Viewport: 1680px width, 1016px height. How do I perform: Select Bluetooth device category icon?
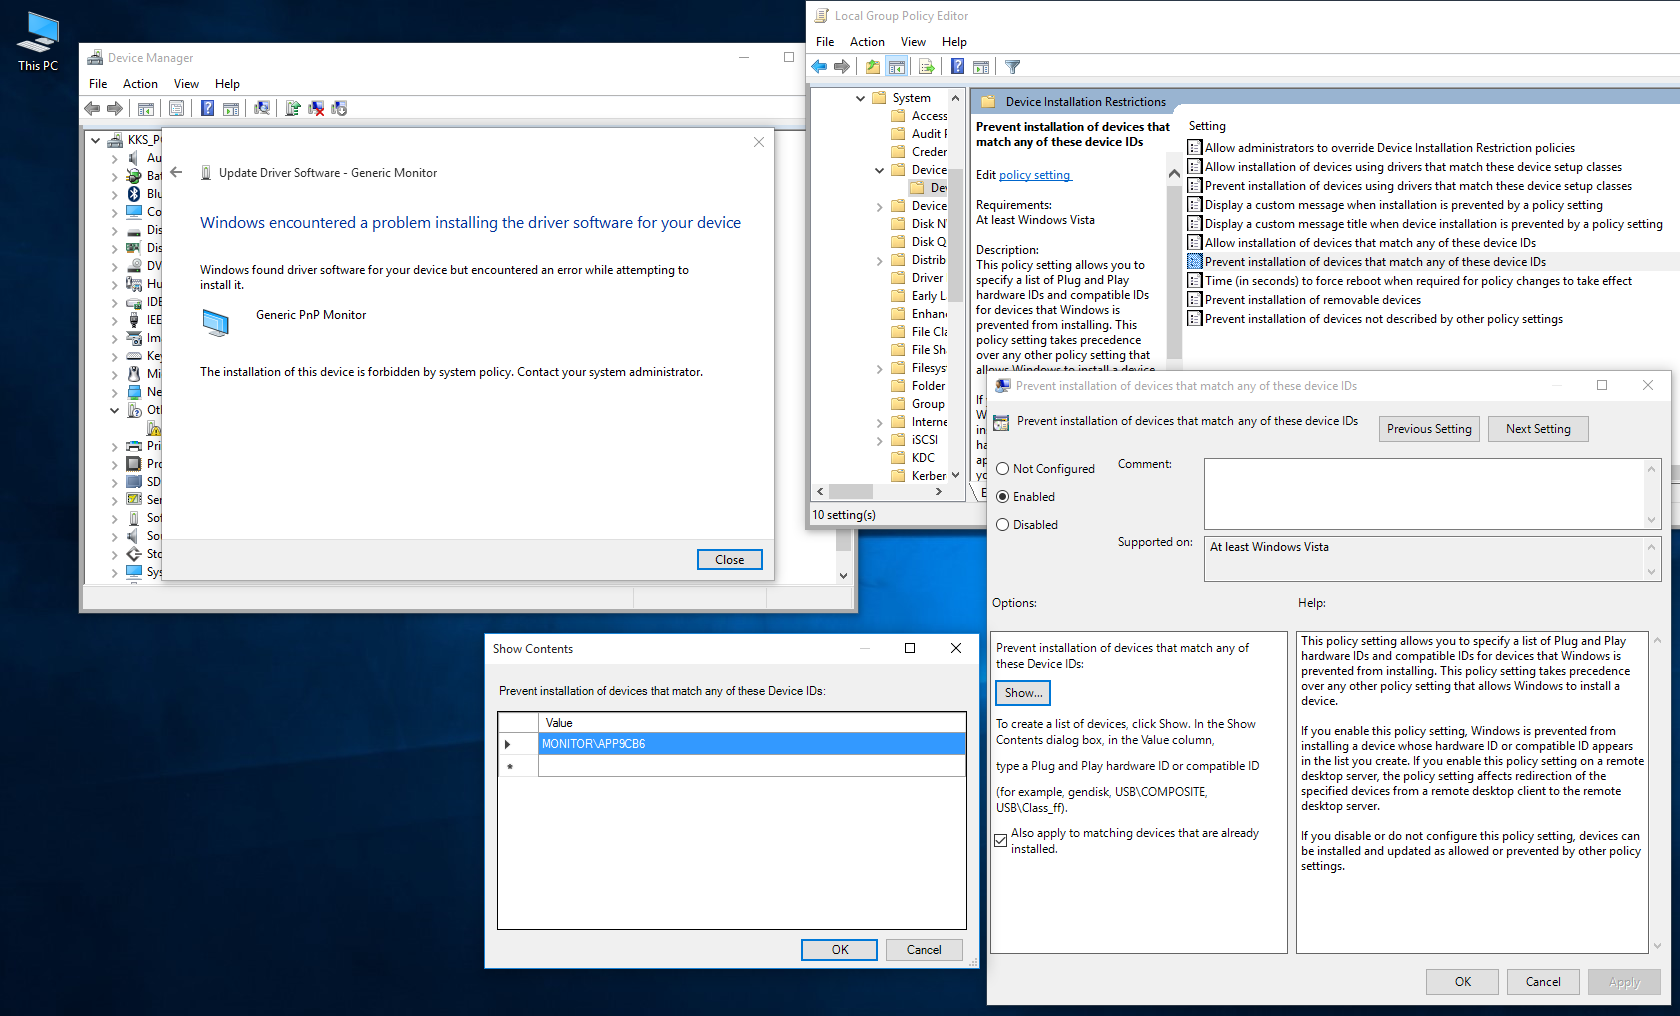134,194
